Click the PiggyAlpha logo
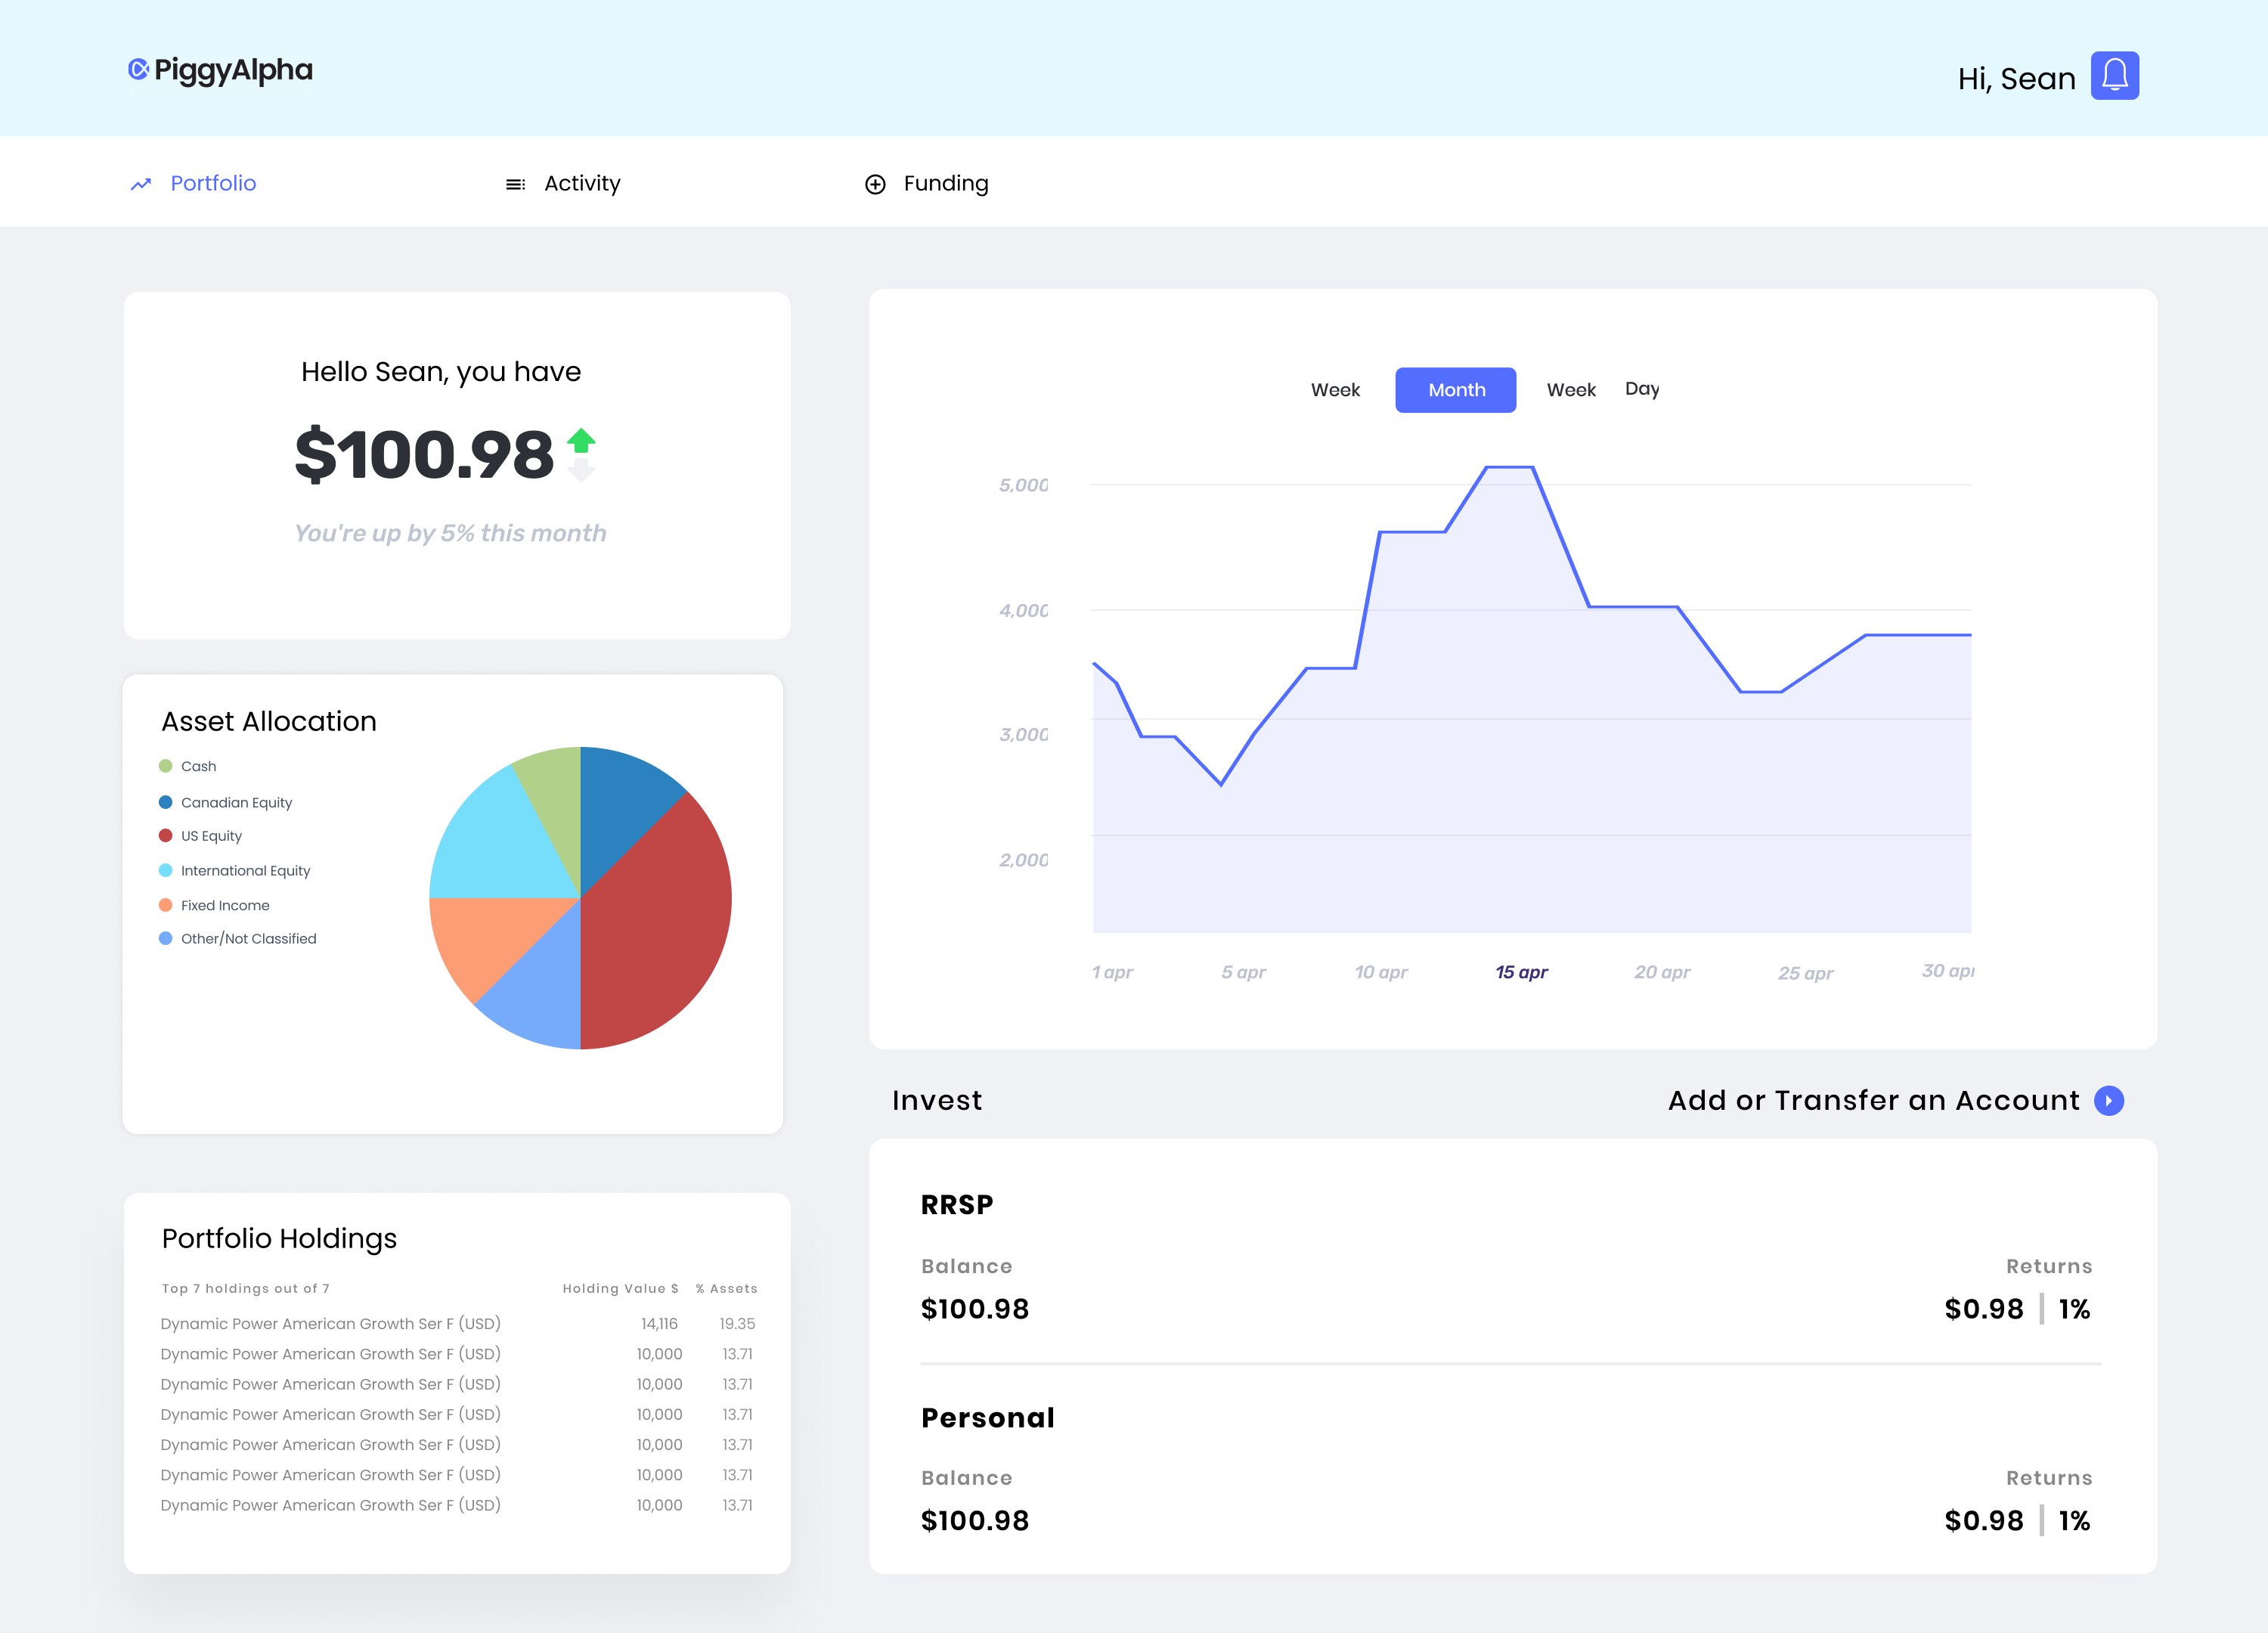Screen dimensions: 2268x1633 [x=220, y=70]
